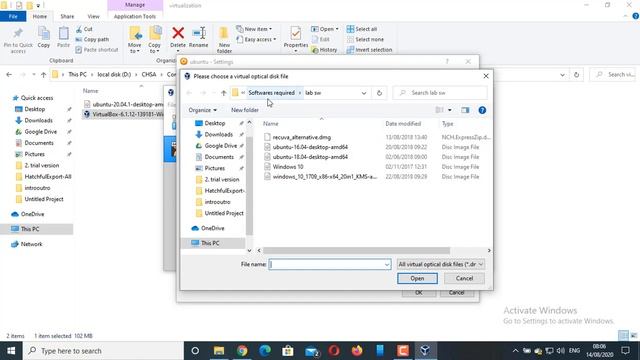The image size is (640, 360).
Task: Click the Rename icon in the ribbon
Action: pyautogui.click(x=199, y=38)
